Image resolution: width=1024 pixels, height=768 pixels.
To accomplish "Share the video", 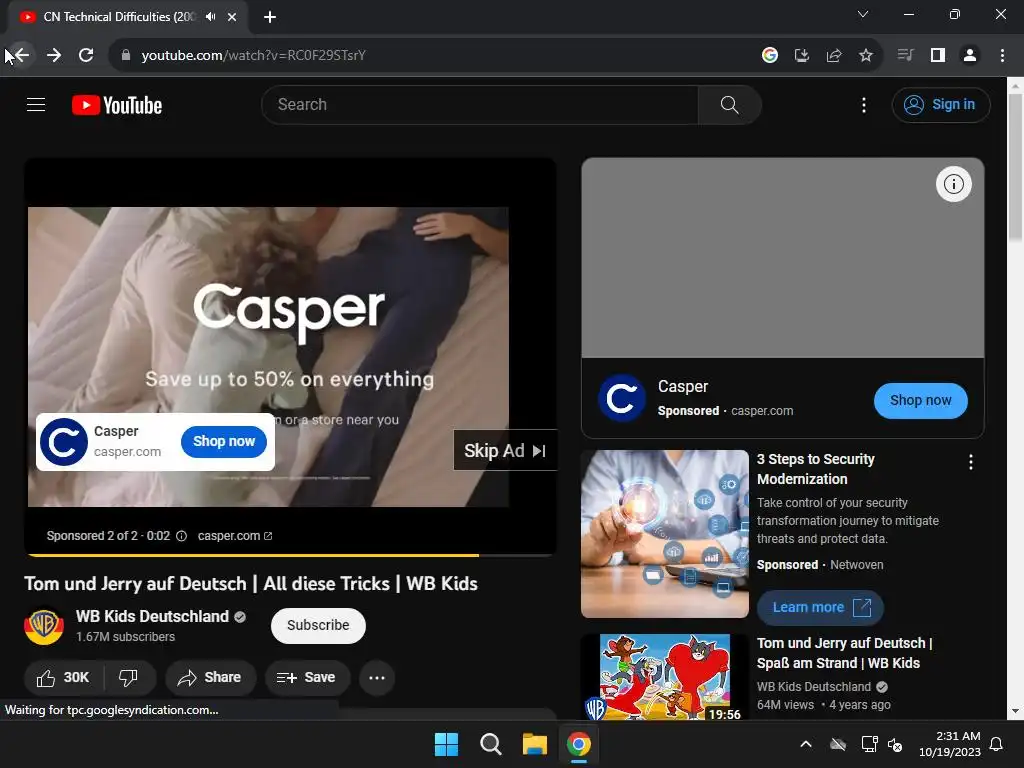I will [x=209, y=678].
